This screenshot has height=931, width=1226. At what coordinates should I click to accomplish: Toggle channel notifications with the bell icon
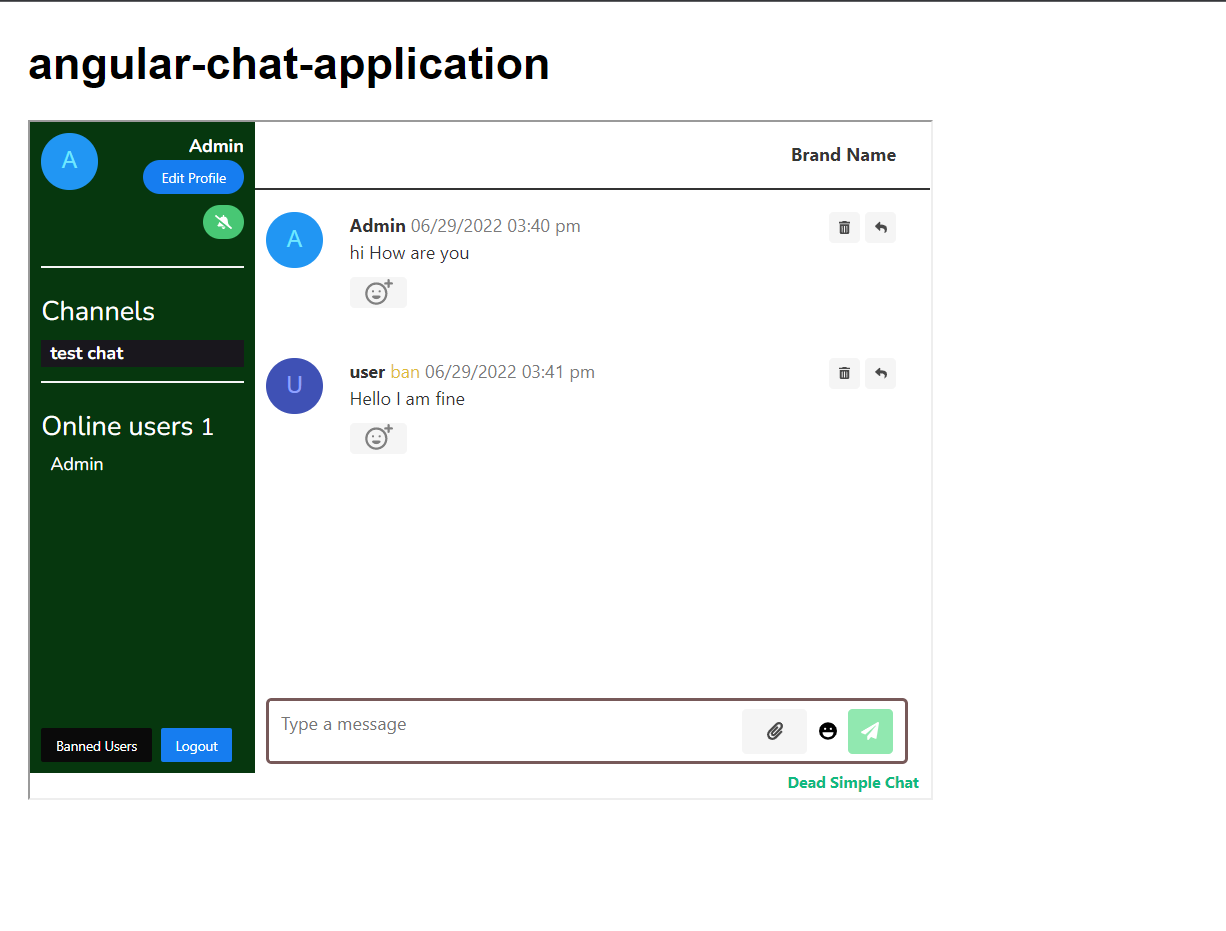tap(223, 222)
